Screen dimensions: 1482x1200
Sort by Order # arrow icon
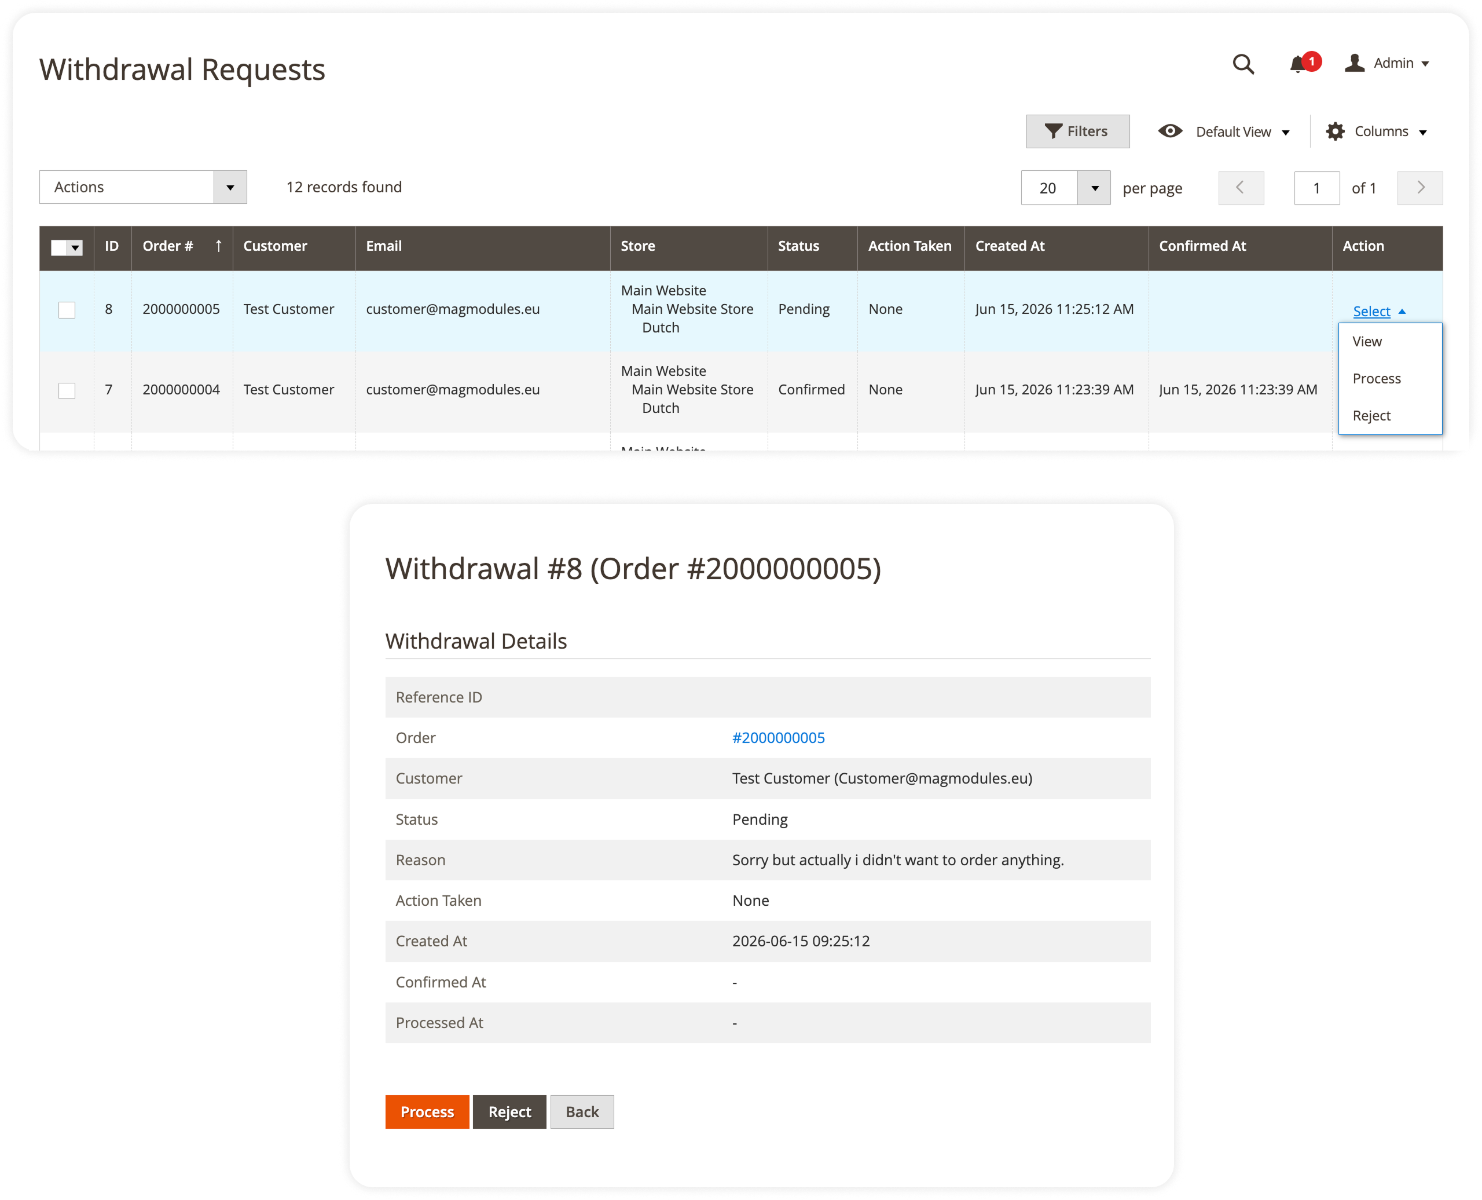[218, 246]
